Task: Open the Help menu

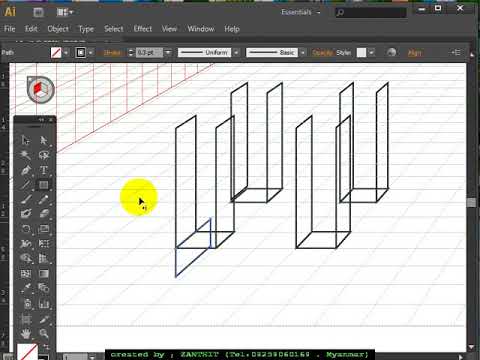Action: 232,29
